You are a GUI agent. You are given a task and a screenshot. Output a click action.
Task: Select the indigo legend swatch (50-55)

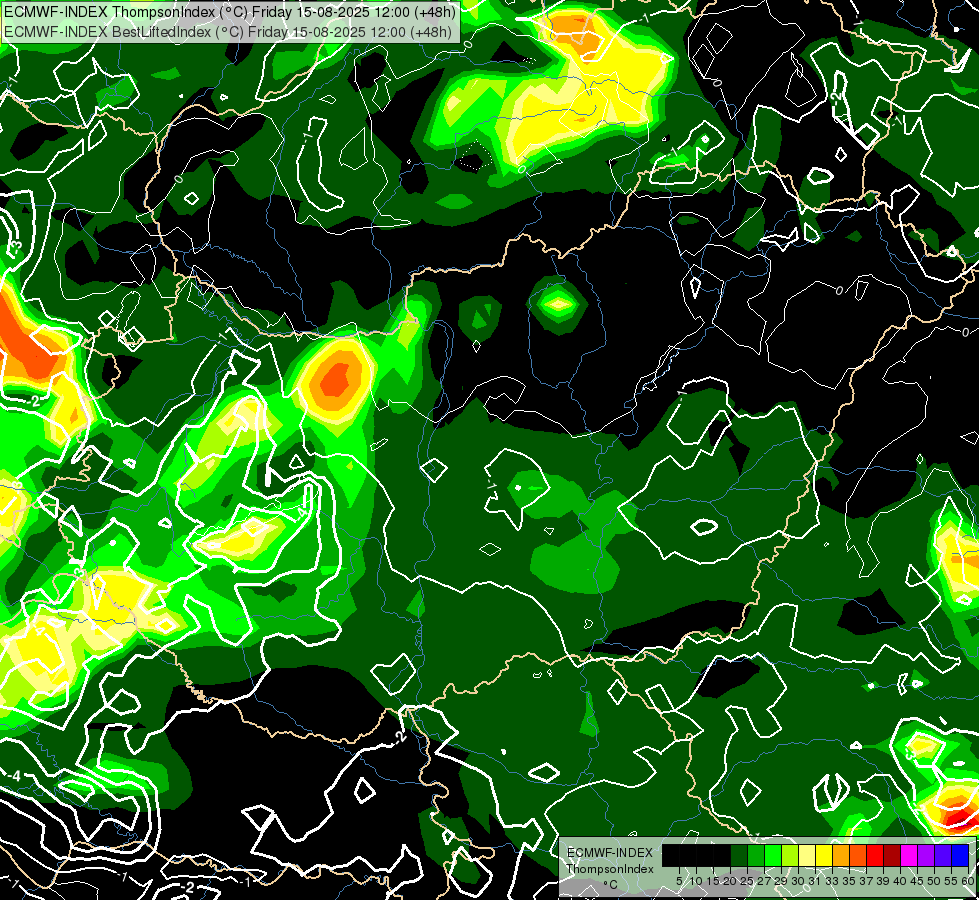[x=943, y=855]
